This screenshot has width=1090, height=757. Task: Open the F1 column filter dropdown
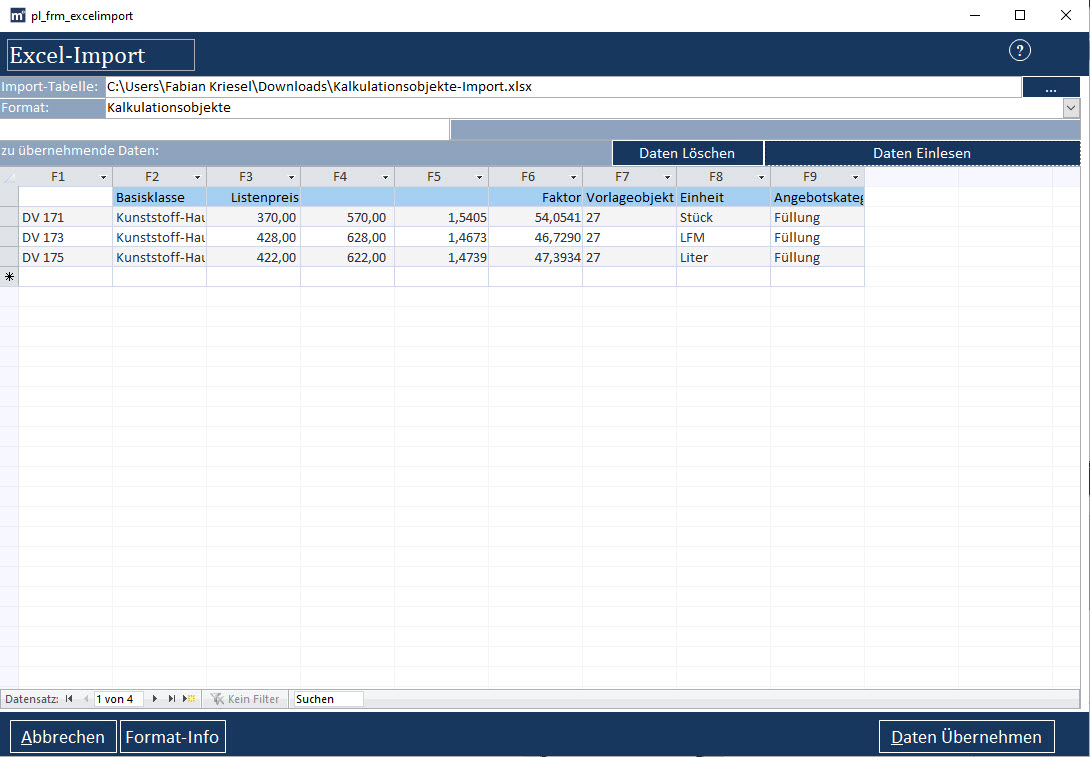pyautogui.click(x=103, y=177)
